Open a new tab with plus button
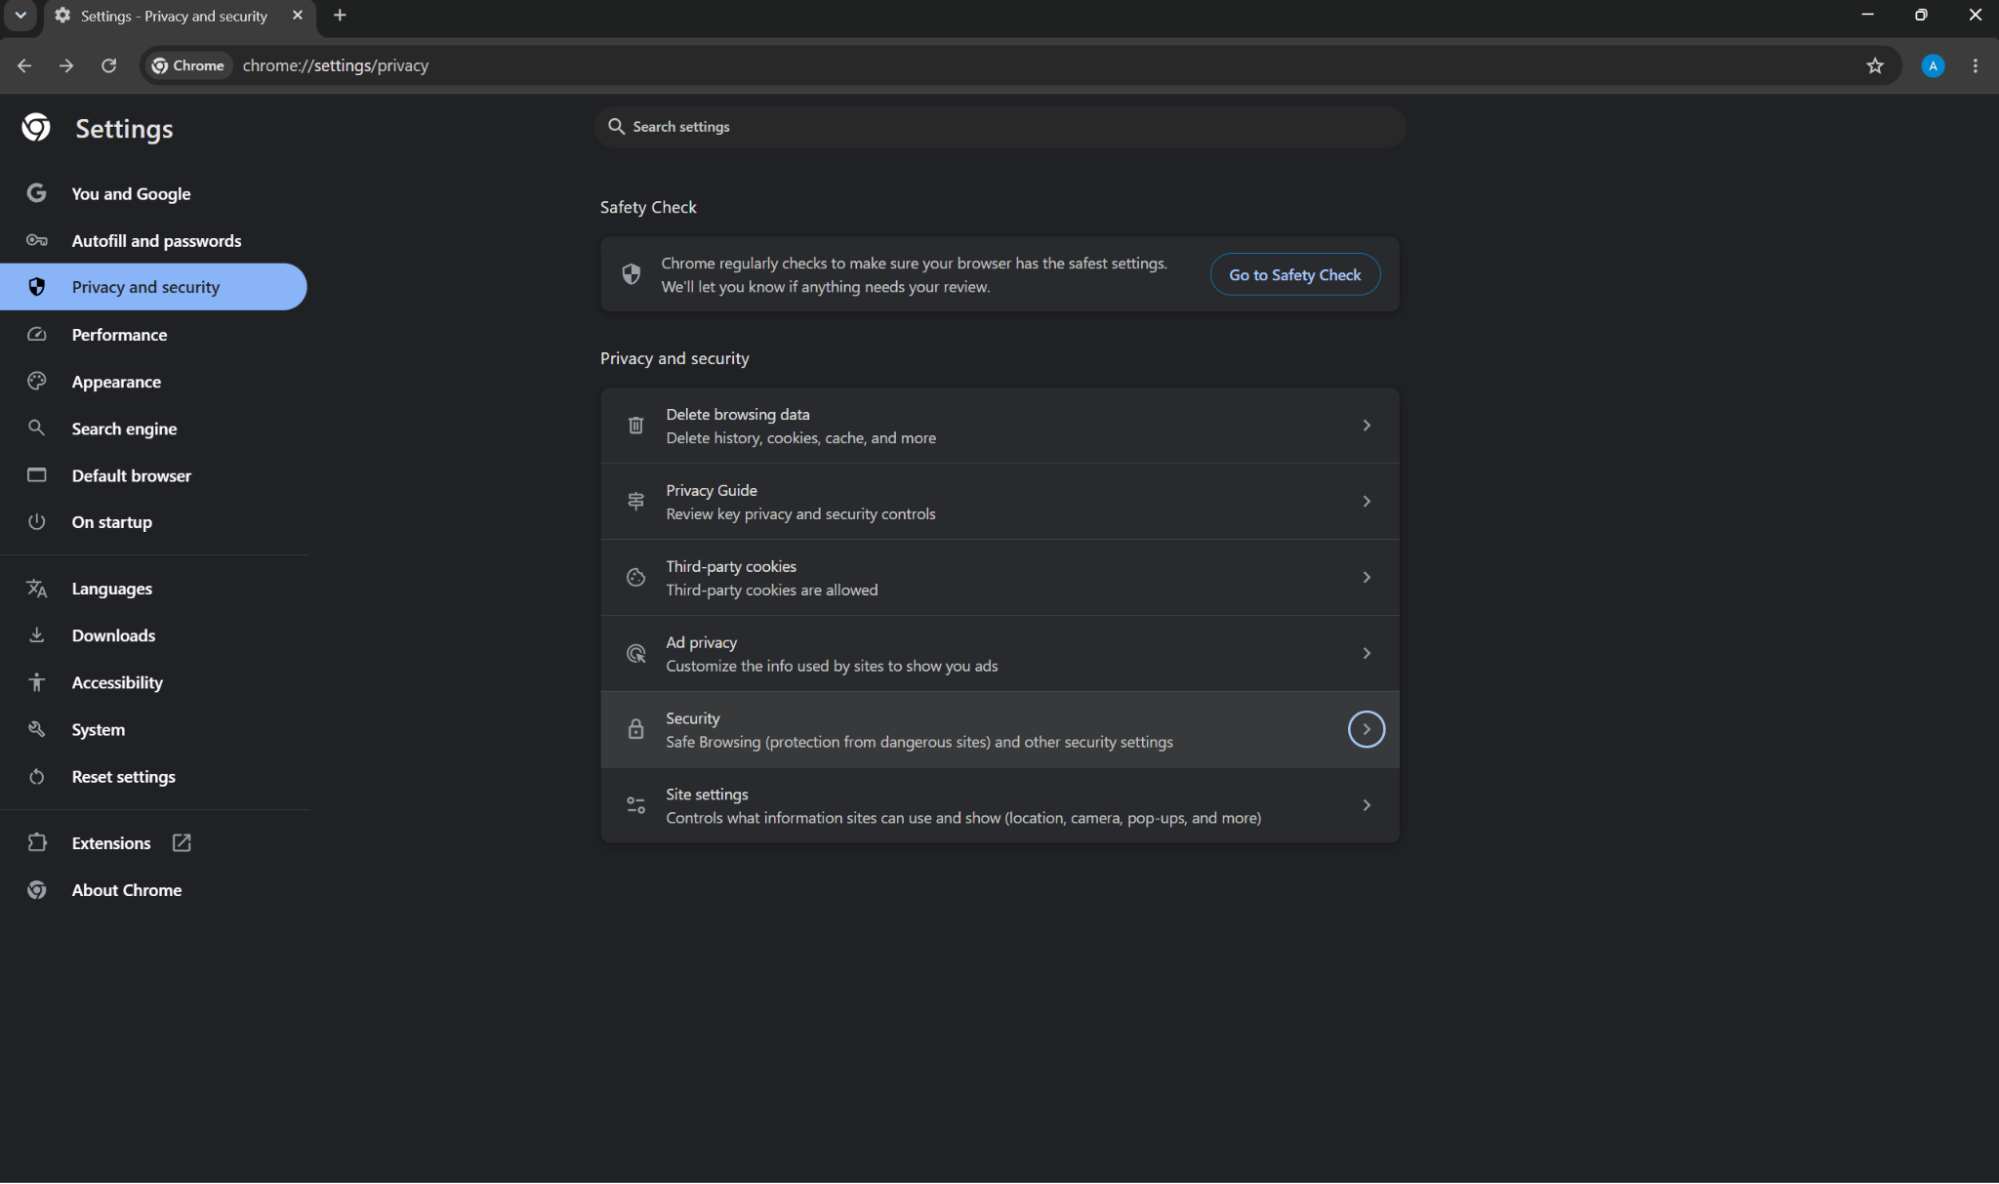1999x1184 pixels. pyautogui.click(x=340, y=15)
